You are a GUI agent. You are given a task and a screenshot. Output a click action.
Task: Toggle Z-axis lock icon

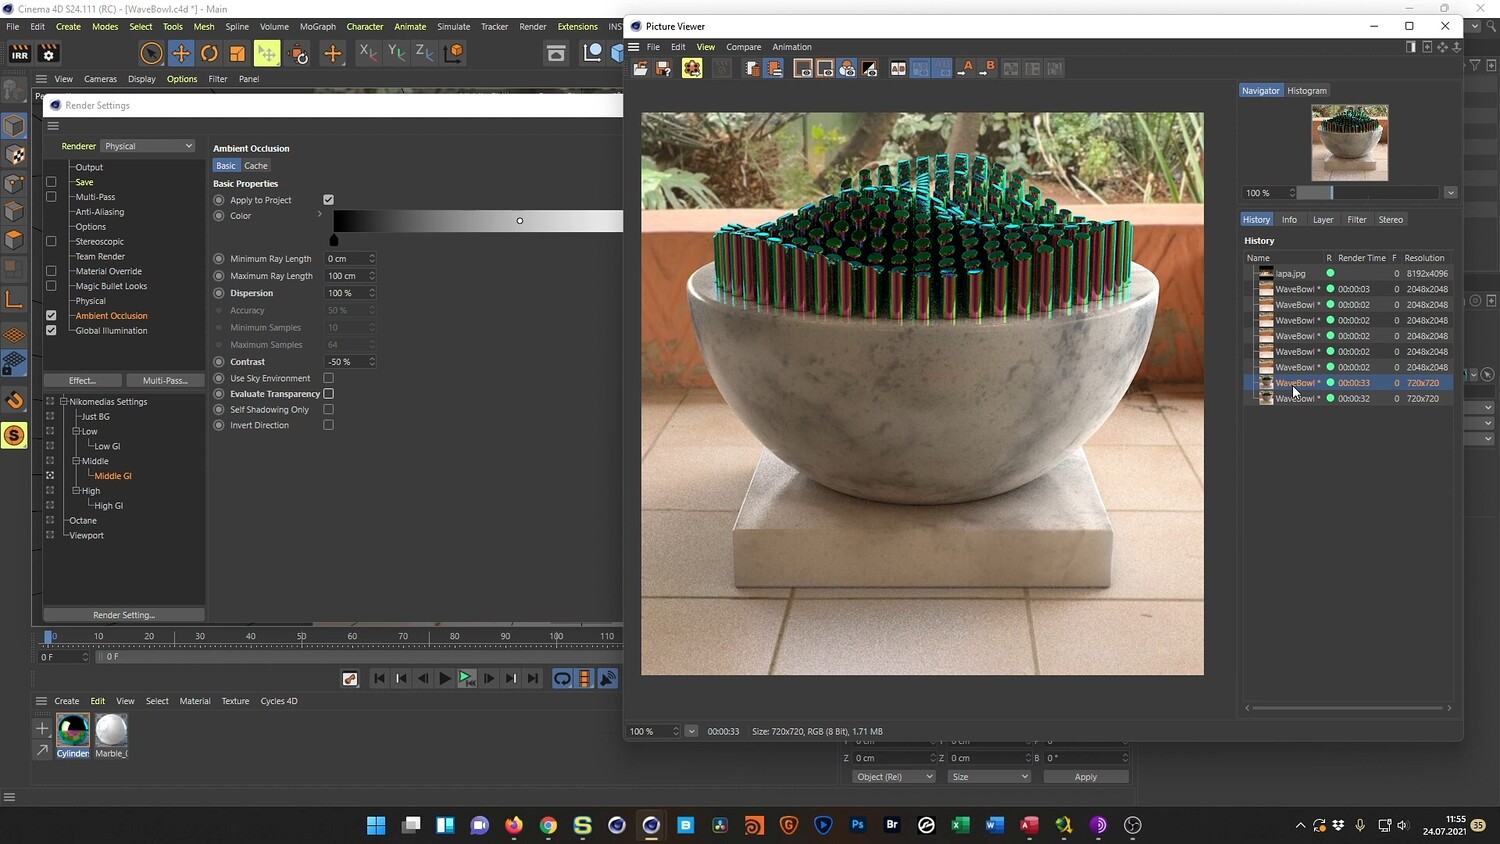(424, 53)
